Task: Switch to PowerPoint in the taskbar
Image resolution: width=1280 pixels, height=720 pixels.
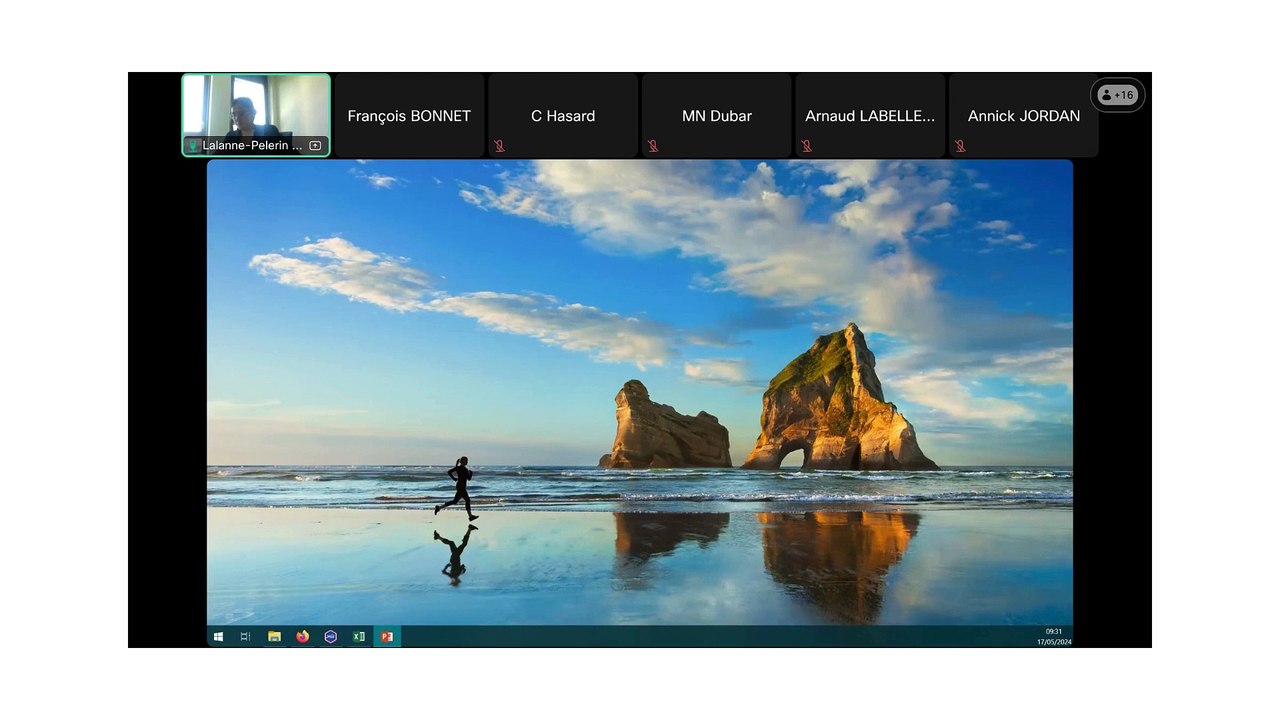Action: pos(386,636)
